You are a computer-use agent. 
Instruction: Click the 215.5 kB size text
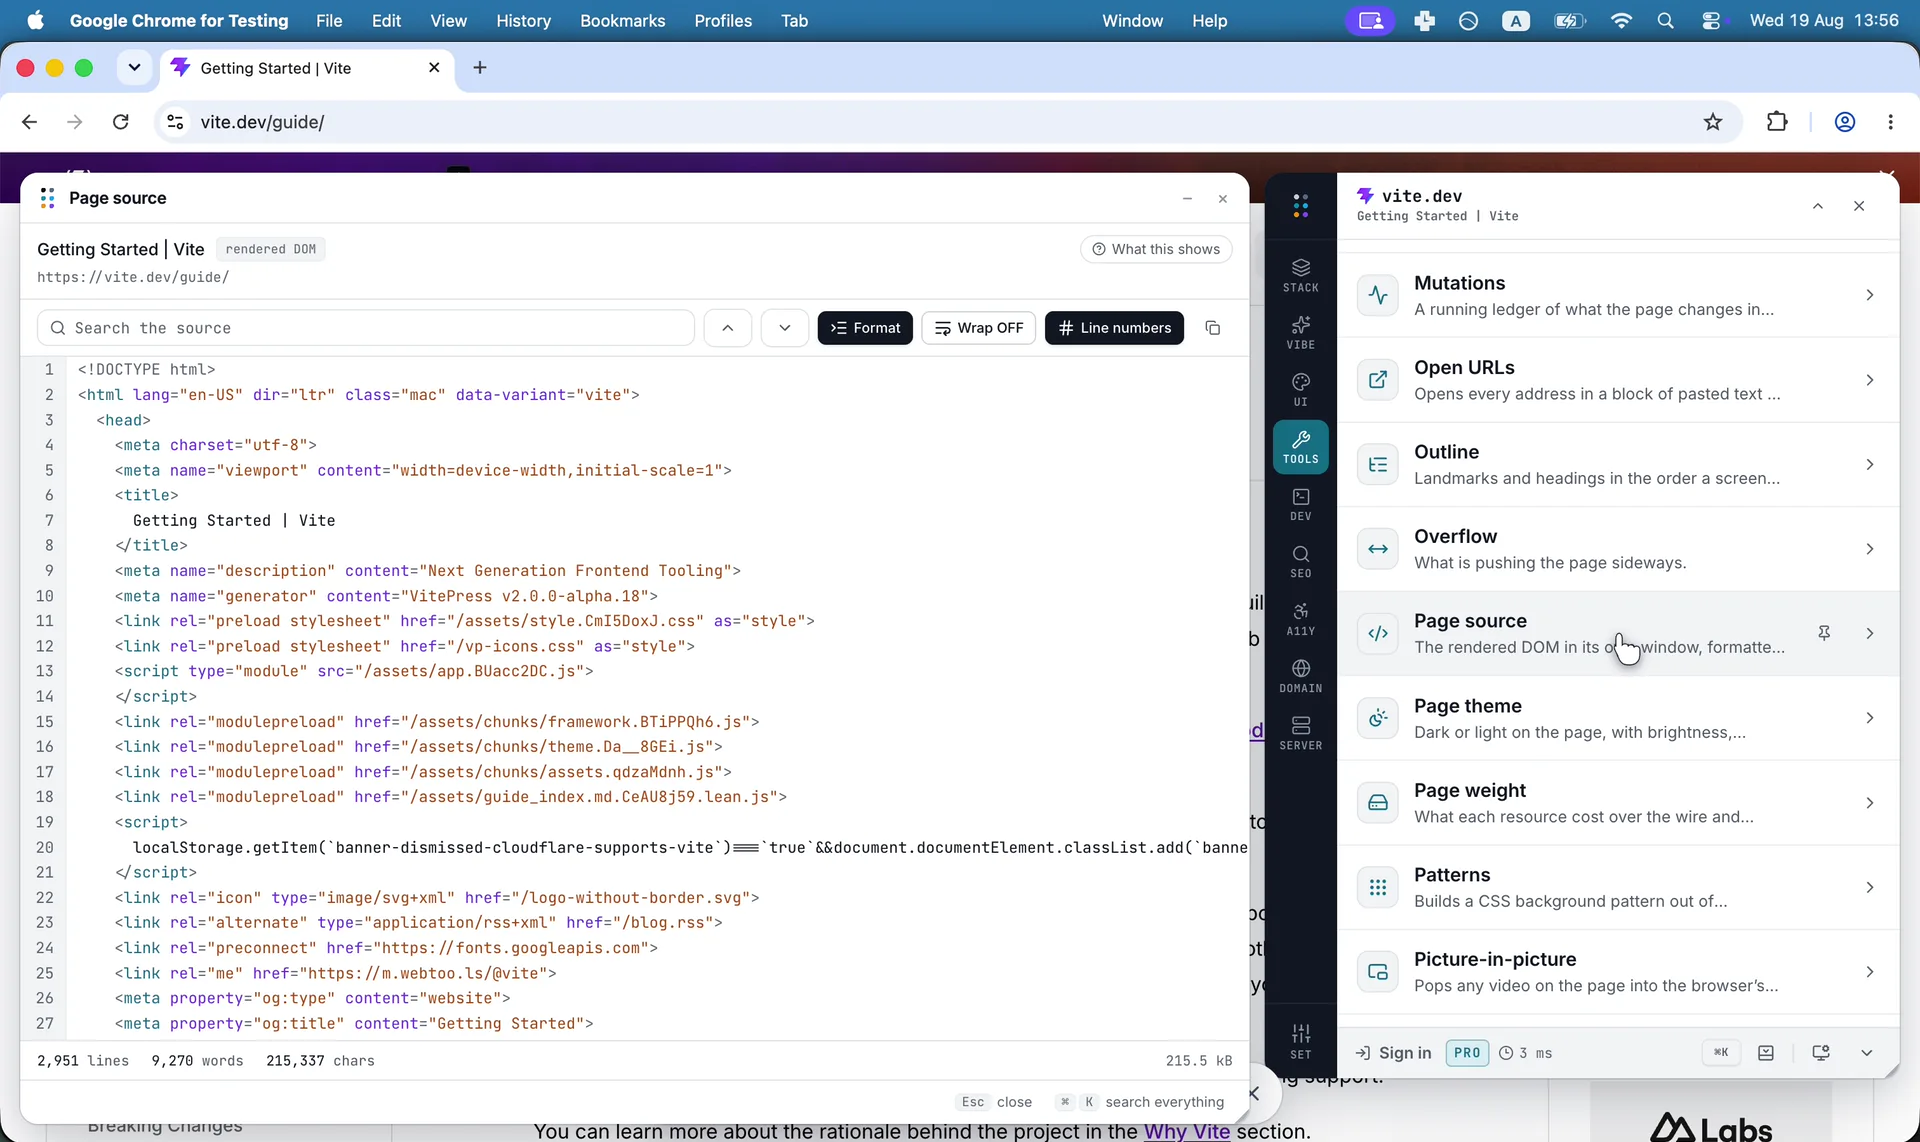(x=1198, y=1061)
